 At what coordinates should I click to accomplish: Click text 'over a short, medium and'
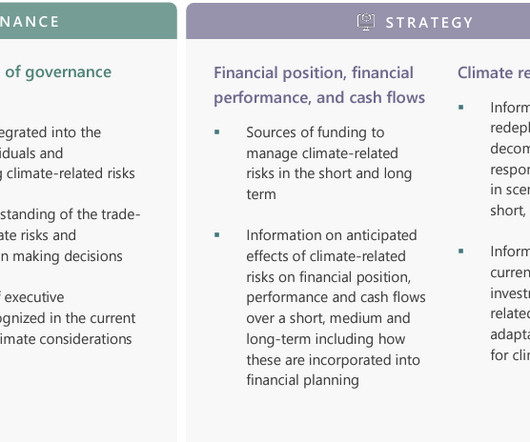coord(328,318)
